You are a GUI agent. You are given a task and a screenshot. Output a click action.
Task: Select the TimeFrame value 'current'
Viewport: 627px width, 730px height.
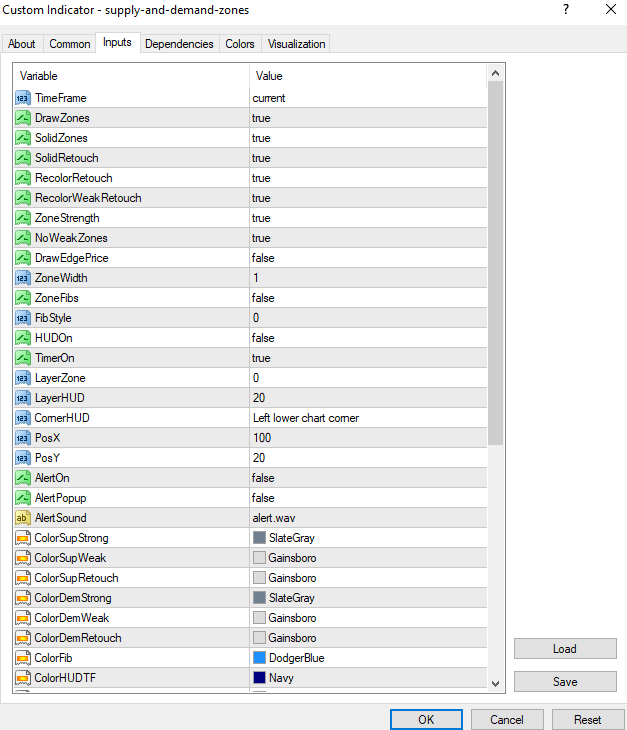point(269,98)
